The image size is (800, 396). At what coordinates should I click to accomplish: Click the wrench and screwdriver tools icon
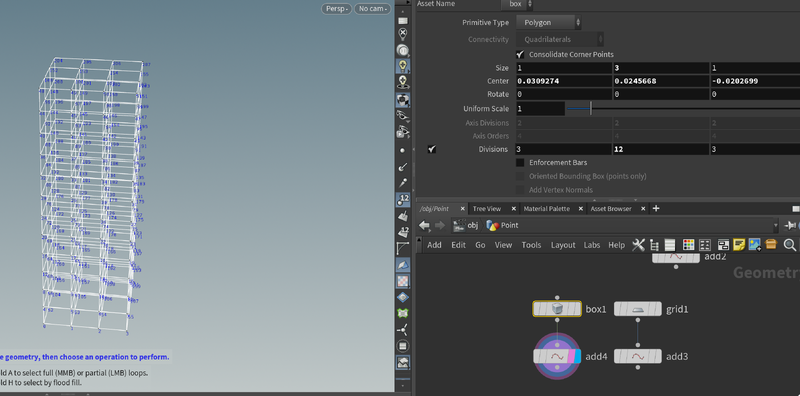(x=638, y=245)
